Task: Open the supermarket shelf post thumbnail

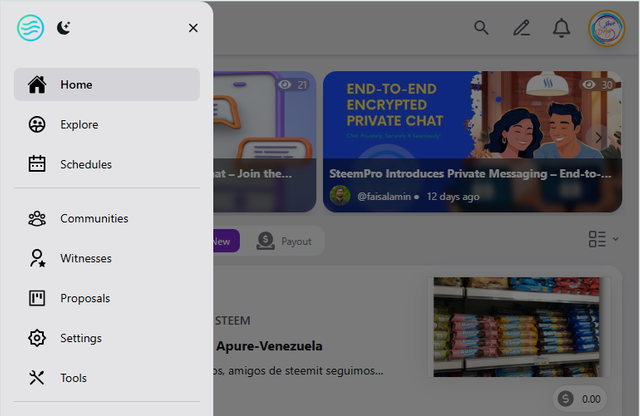Action: point(516,327)
